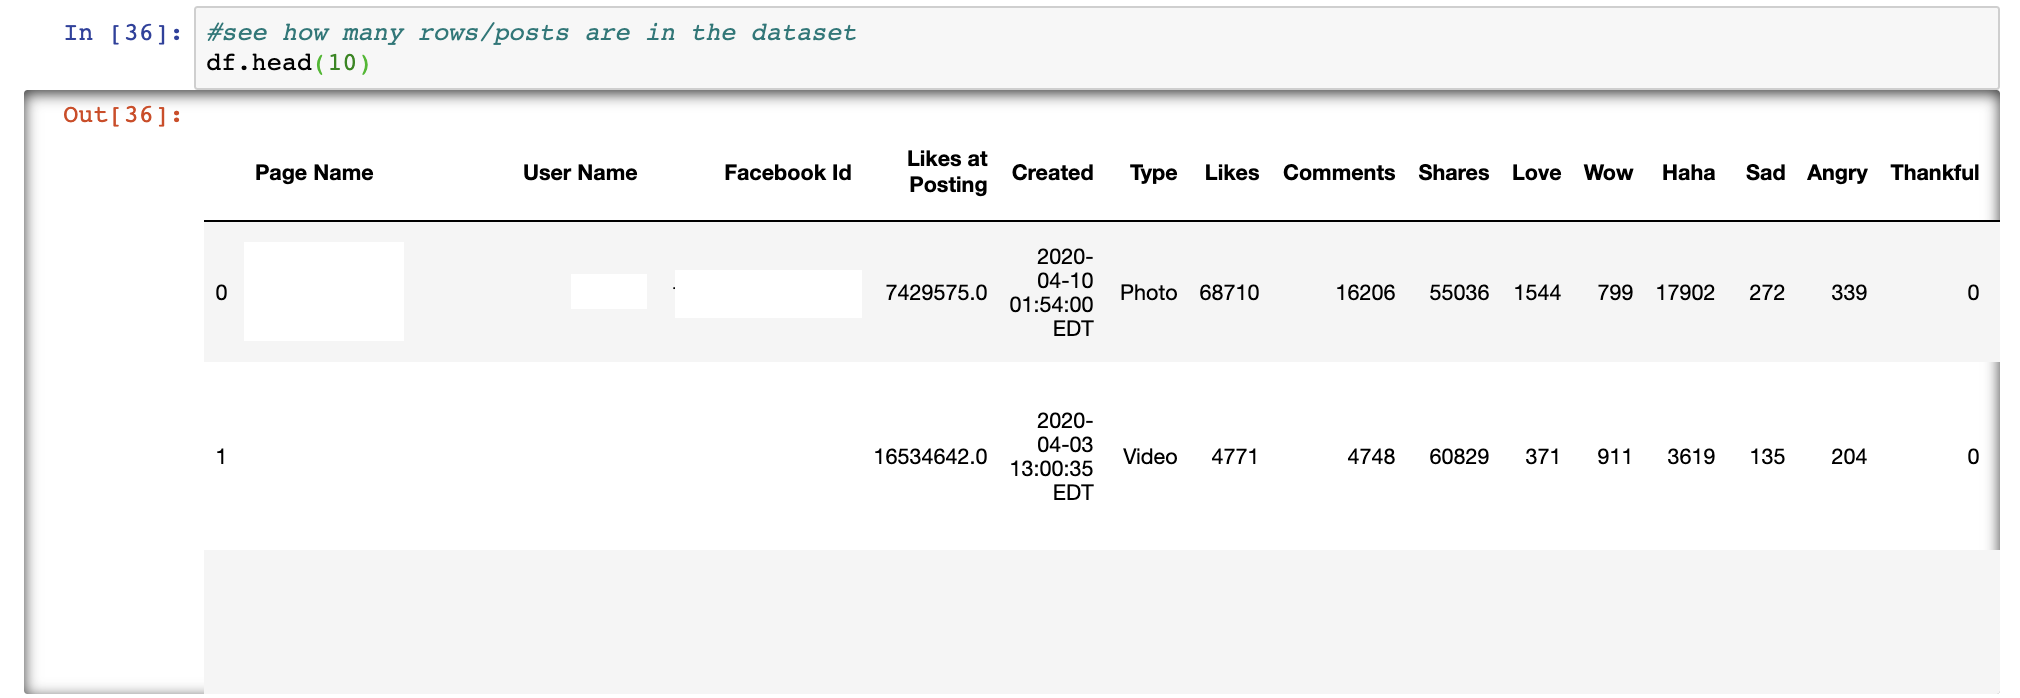Click the Angry column header
Screen dimensions: 2020x698
click(x=1836, y=173)
